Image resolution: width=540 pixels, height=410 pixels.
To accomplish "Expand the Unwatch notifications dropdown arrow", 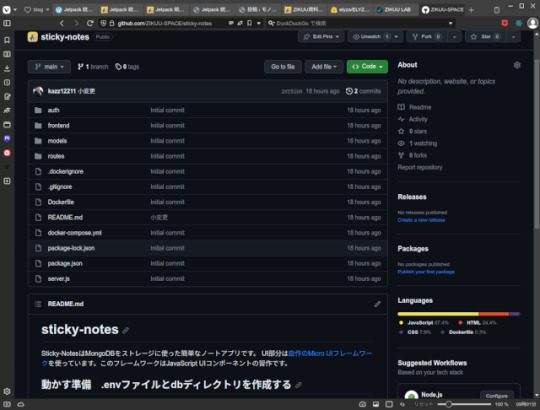I will (x=397, y=36).
